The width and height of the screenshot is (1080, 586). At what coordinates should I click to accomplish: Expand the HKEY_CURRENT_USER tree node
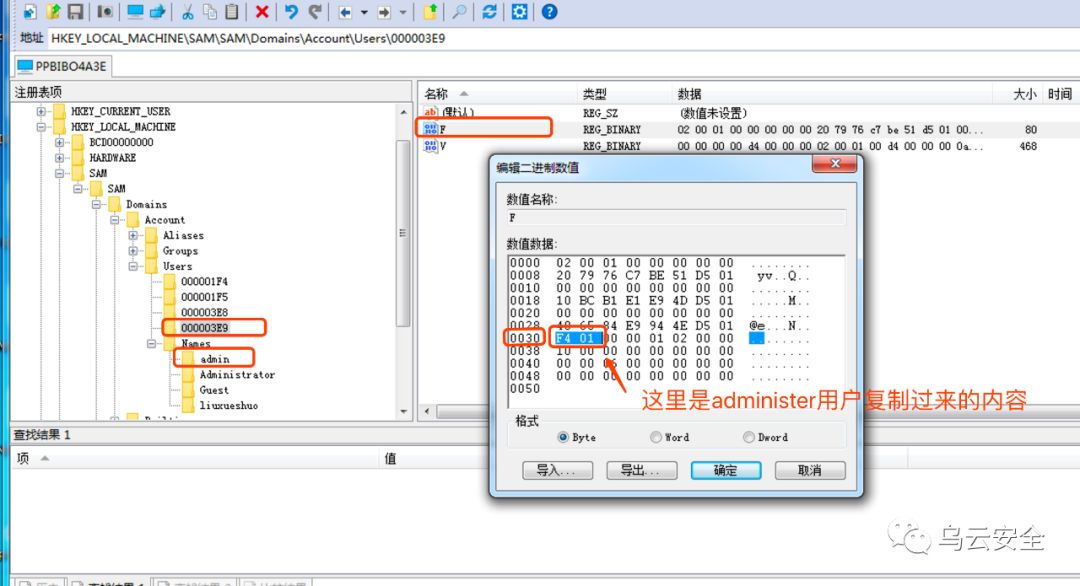click(41, 111)
